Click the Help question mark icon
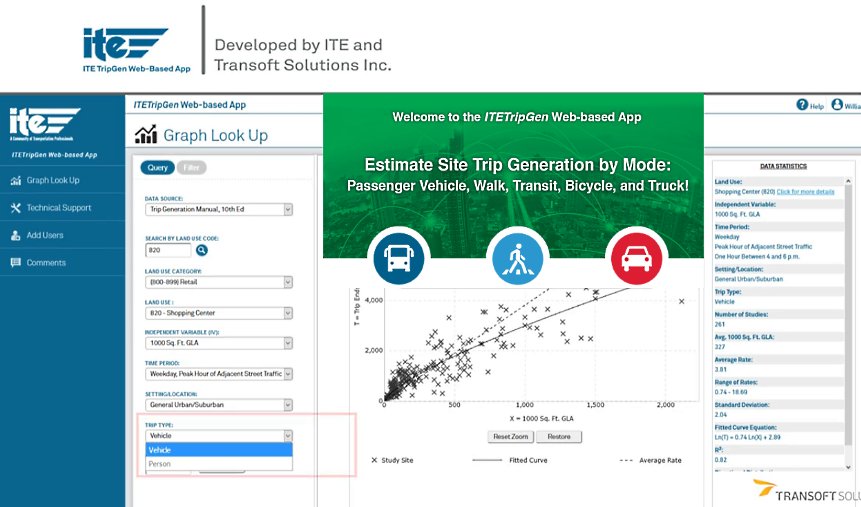 pyautogui.click(x=802, y=104)
